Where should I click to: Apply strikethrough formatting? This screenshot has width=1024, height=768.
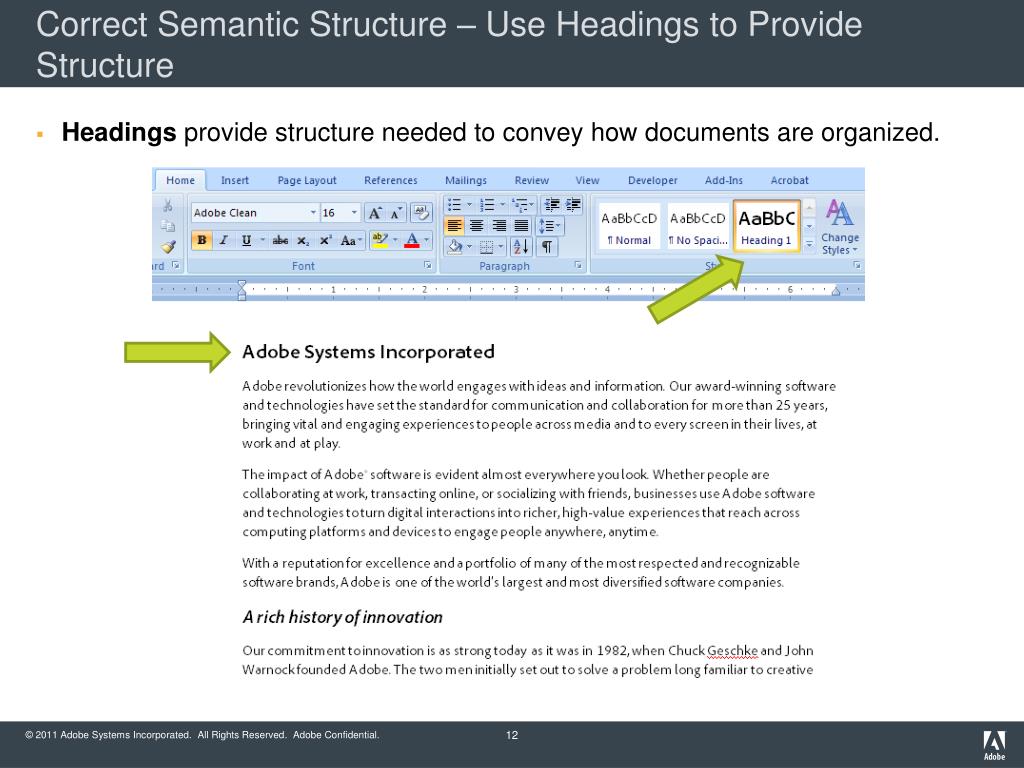point(280,240)
